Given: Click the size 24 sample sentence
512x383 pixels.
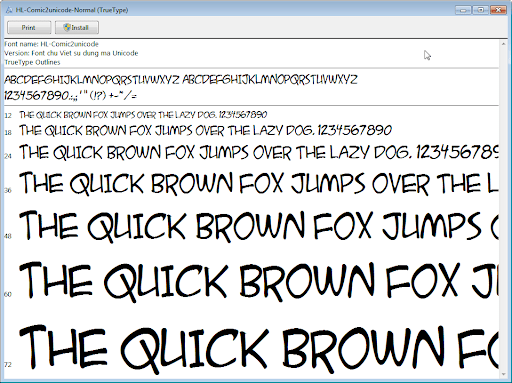Looking at the screenshot, I should (x=259, y=152).
